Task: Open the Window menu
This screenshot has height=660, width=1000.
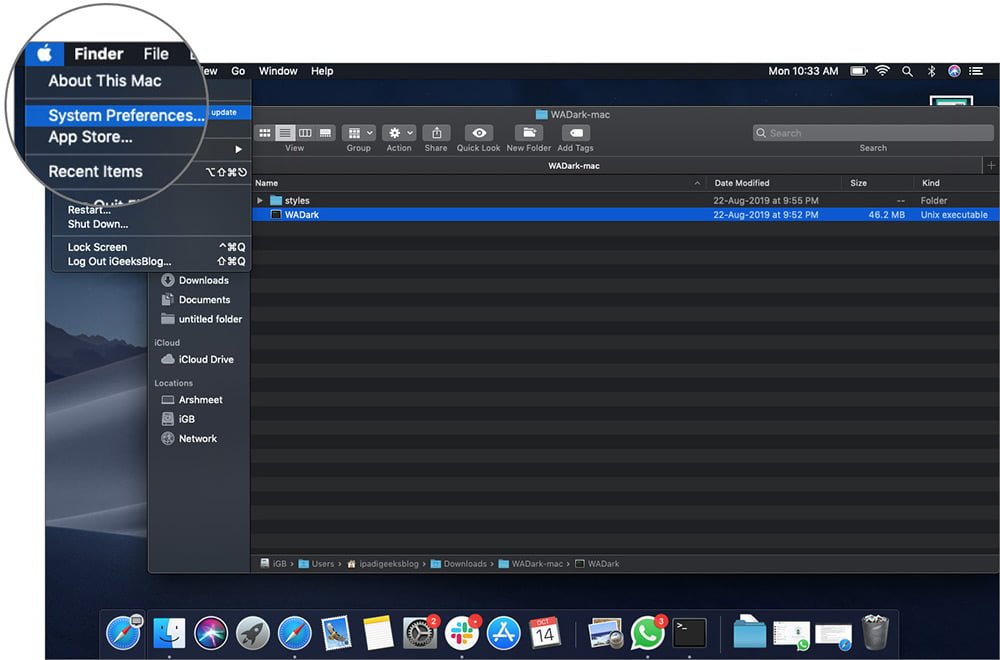Action: coord(277,71)
